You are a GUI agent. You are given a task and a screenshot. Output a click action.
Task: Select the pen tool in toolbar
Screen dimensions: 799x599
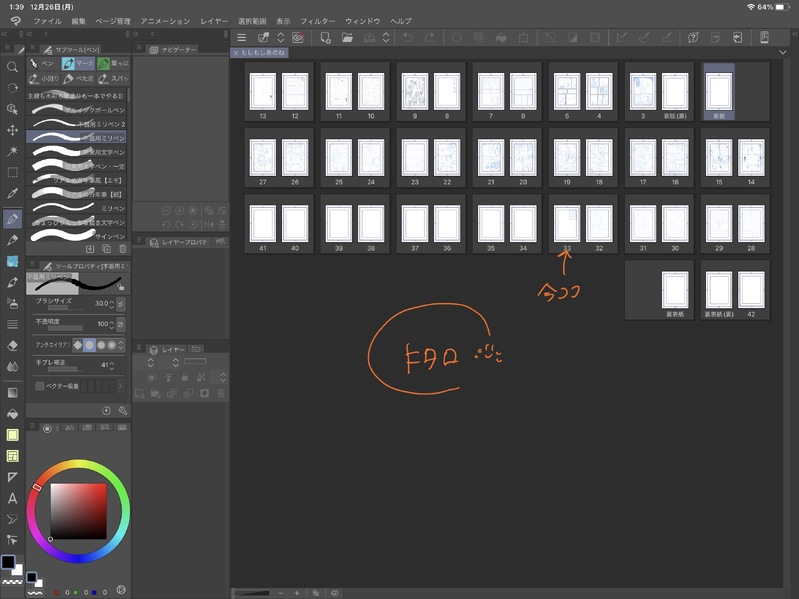click(x=12, y=219)
